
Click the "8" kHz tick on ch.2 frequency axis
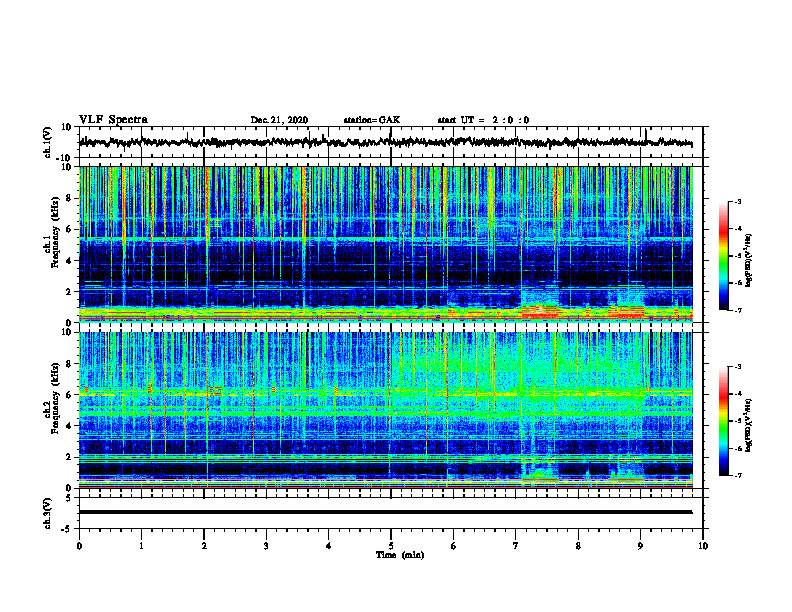click(69, 364)
